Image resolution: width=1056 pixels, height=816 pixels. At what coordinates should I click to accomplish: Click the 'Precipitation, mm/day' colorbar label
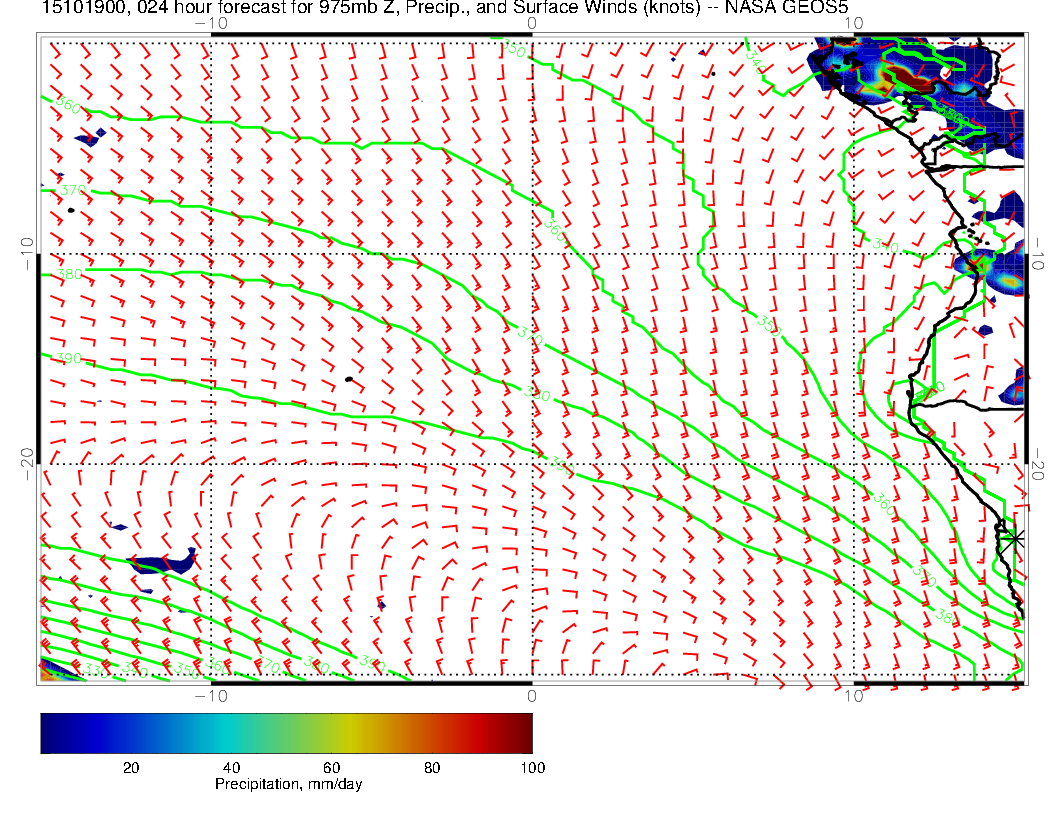pyautogui.click(x=288, y=785)
